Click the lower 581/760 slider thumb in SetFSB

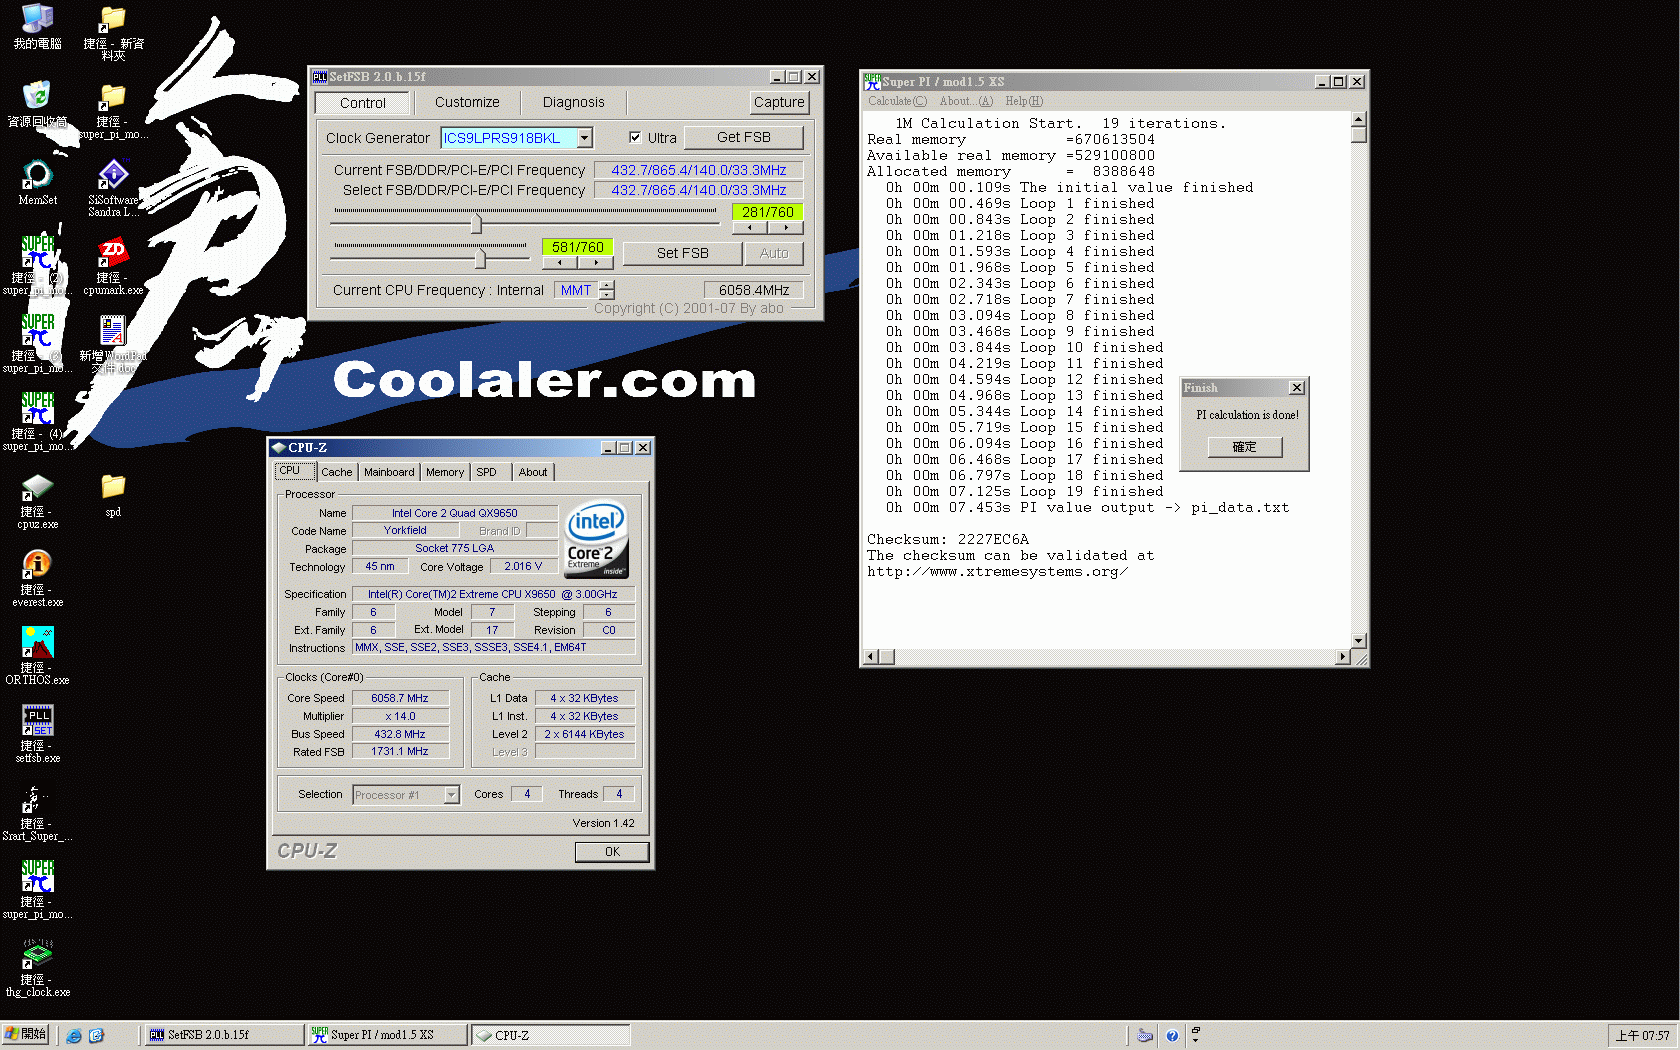point(481,257)
